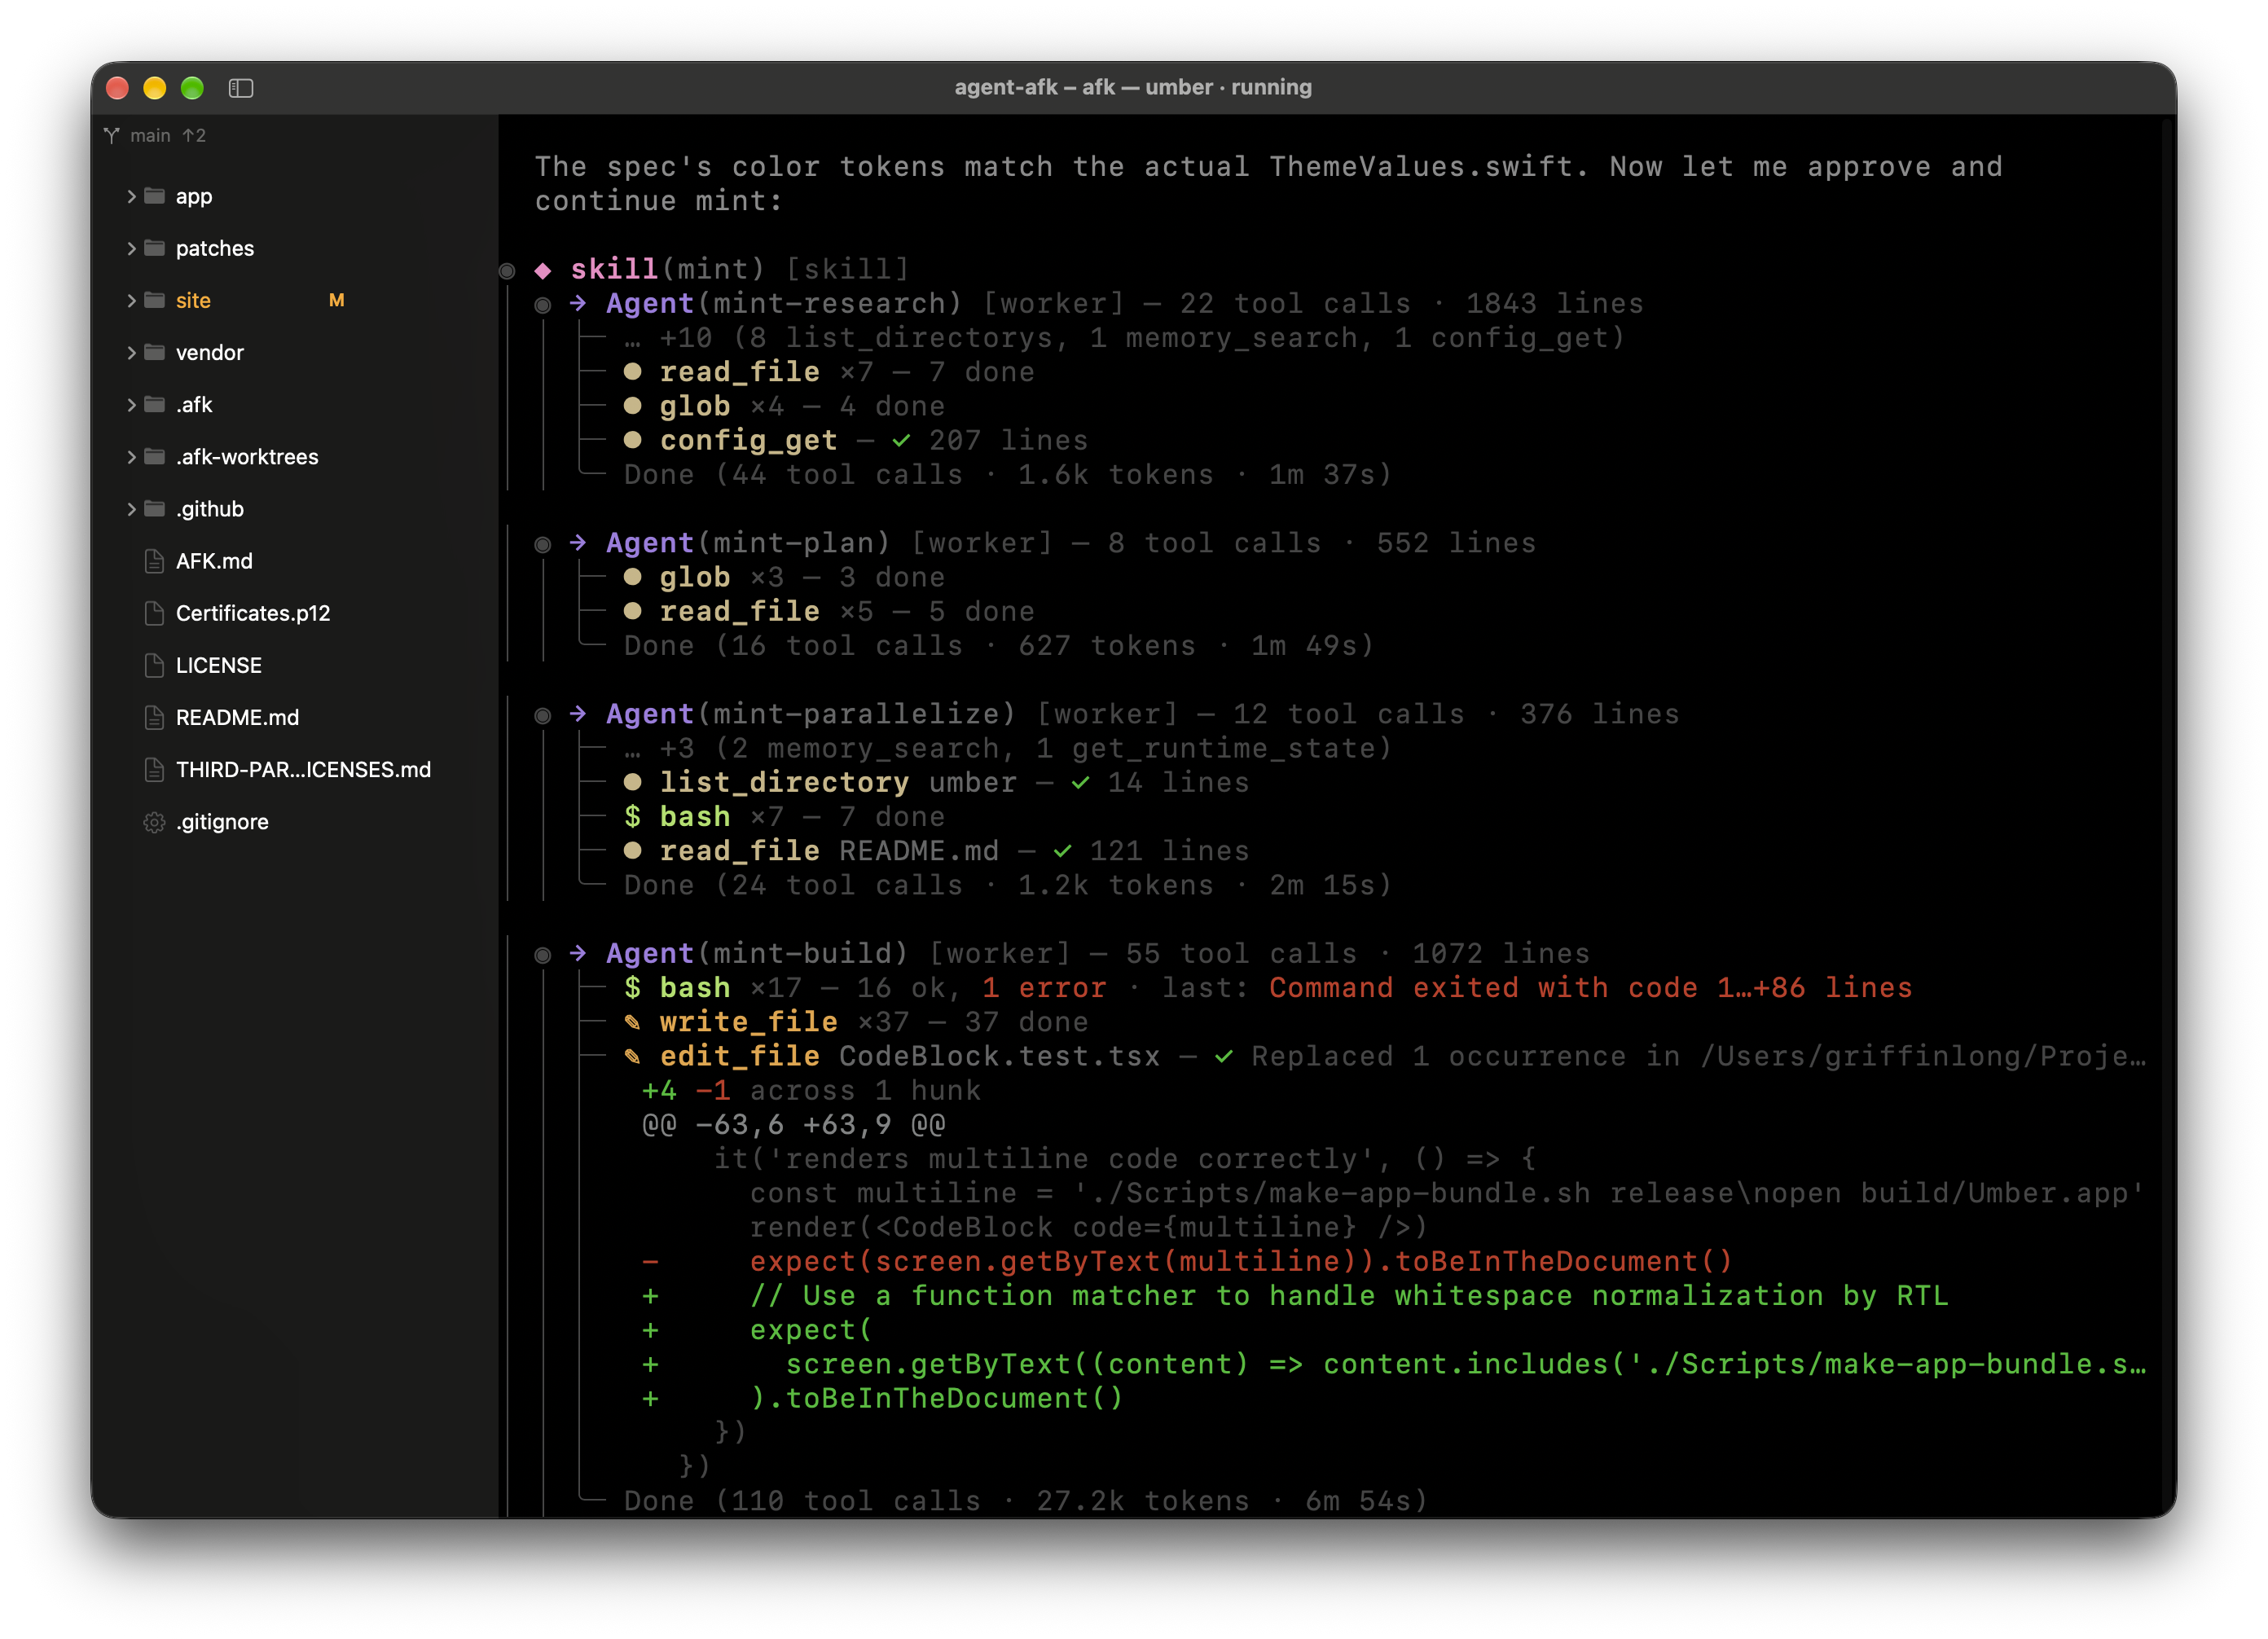
Task: Expand the .github folder chevron
Action: tap(131, 509)
